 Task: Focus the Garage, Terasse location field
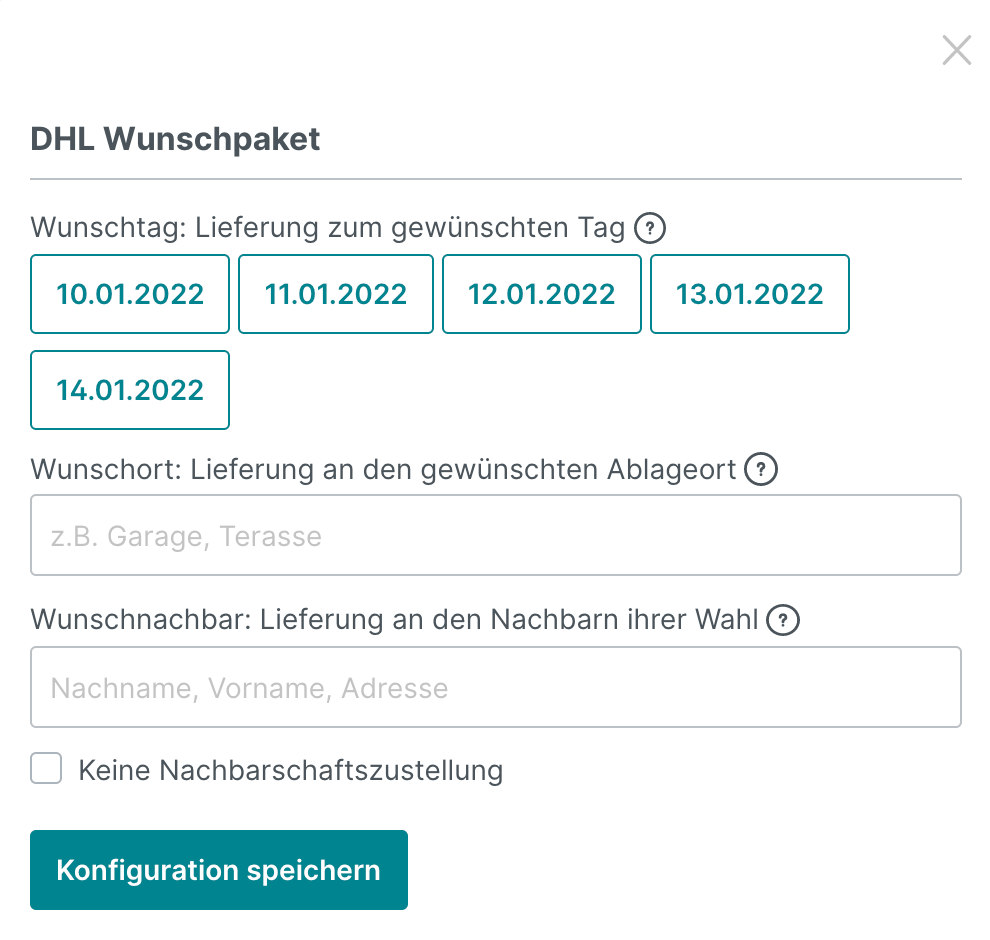(x=495, y=536)
